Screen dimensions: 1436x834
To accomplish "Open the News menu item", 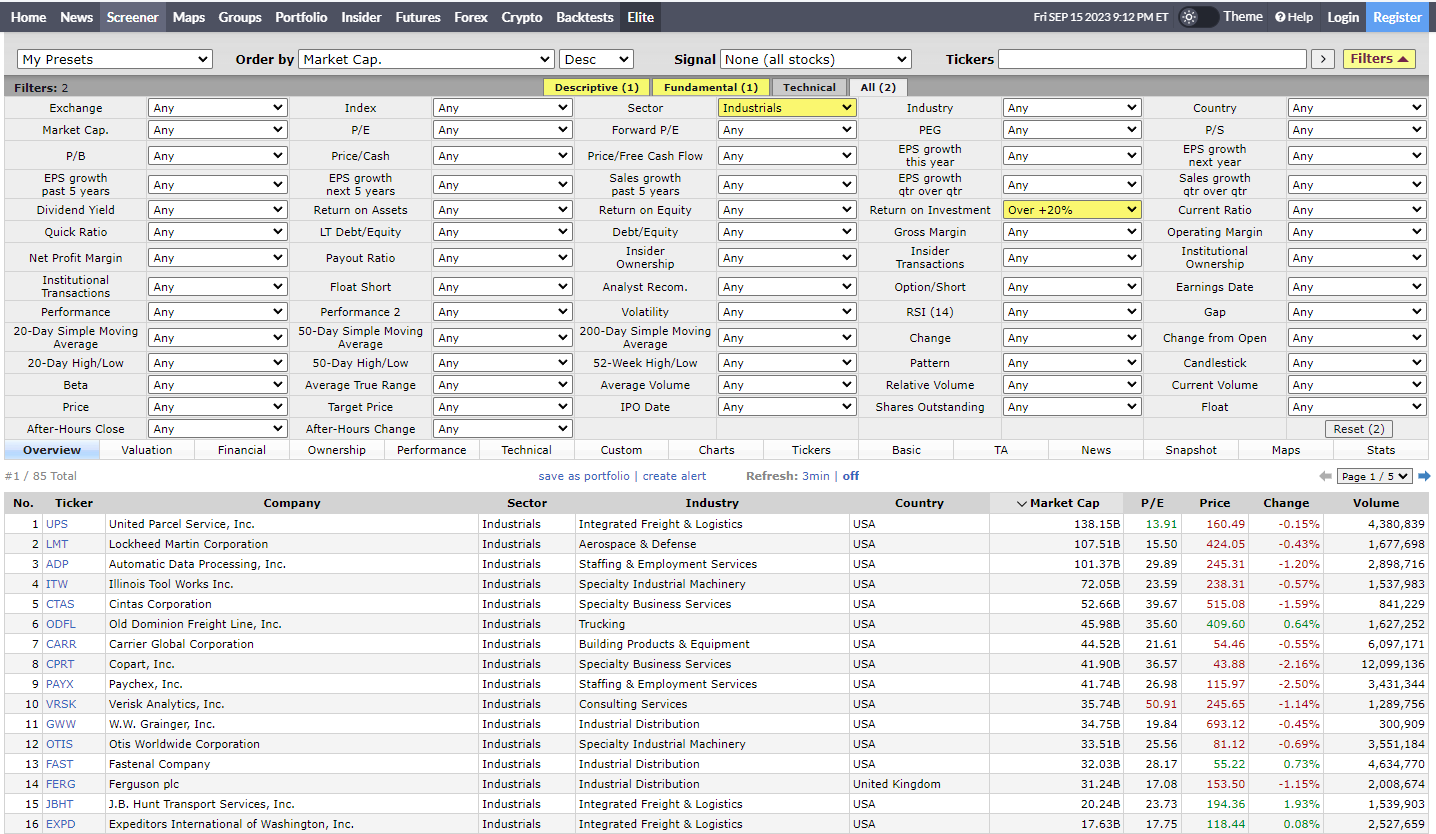I will (x=77, y=17).
